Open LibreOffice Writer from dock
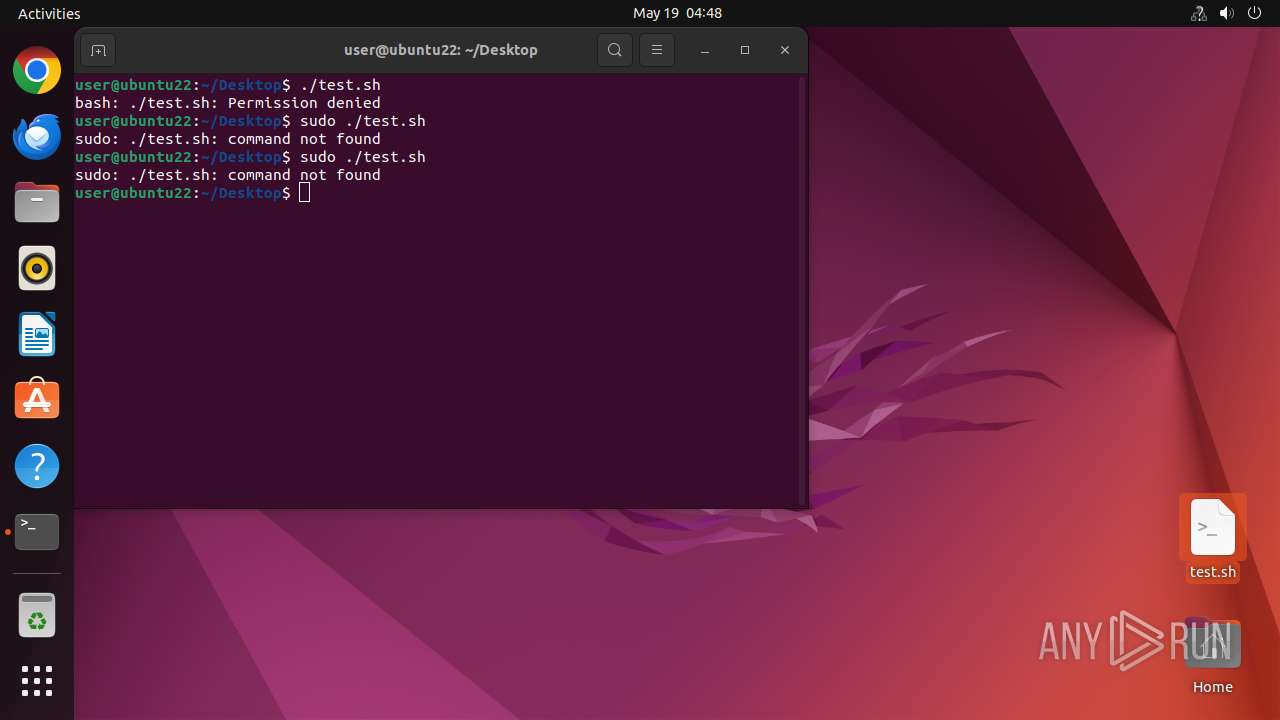The height and width of the screenshot is (720, 1280). [37, 334]
